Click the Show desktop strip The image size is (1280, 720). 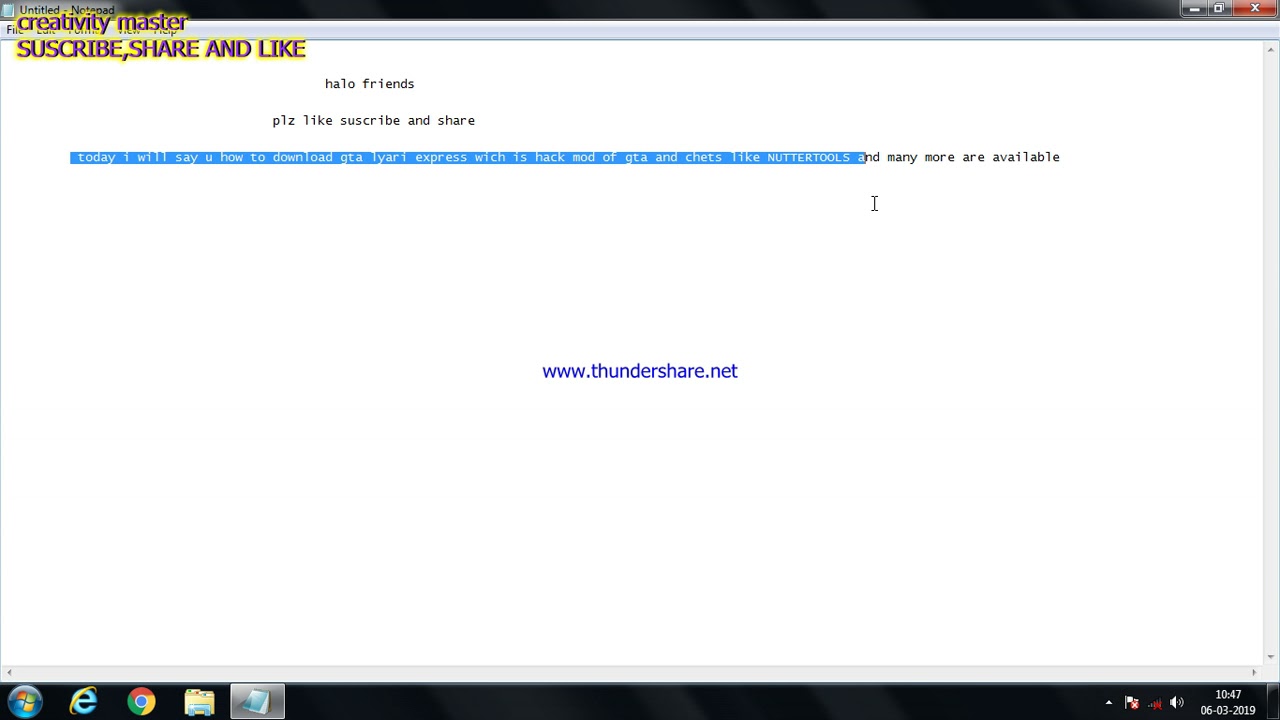point(1273,701)
